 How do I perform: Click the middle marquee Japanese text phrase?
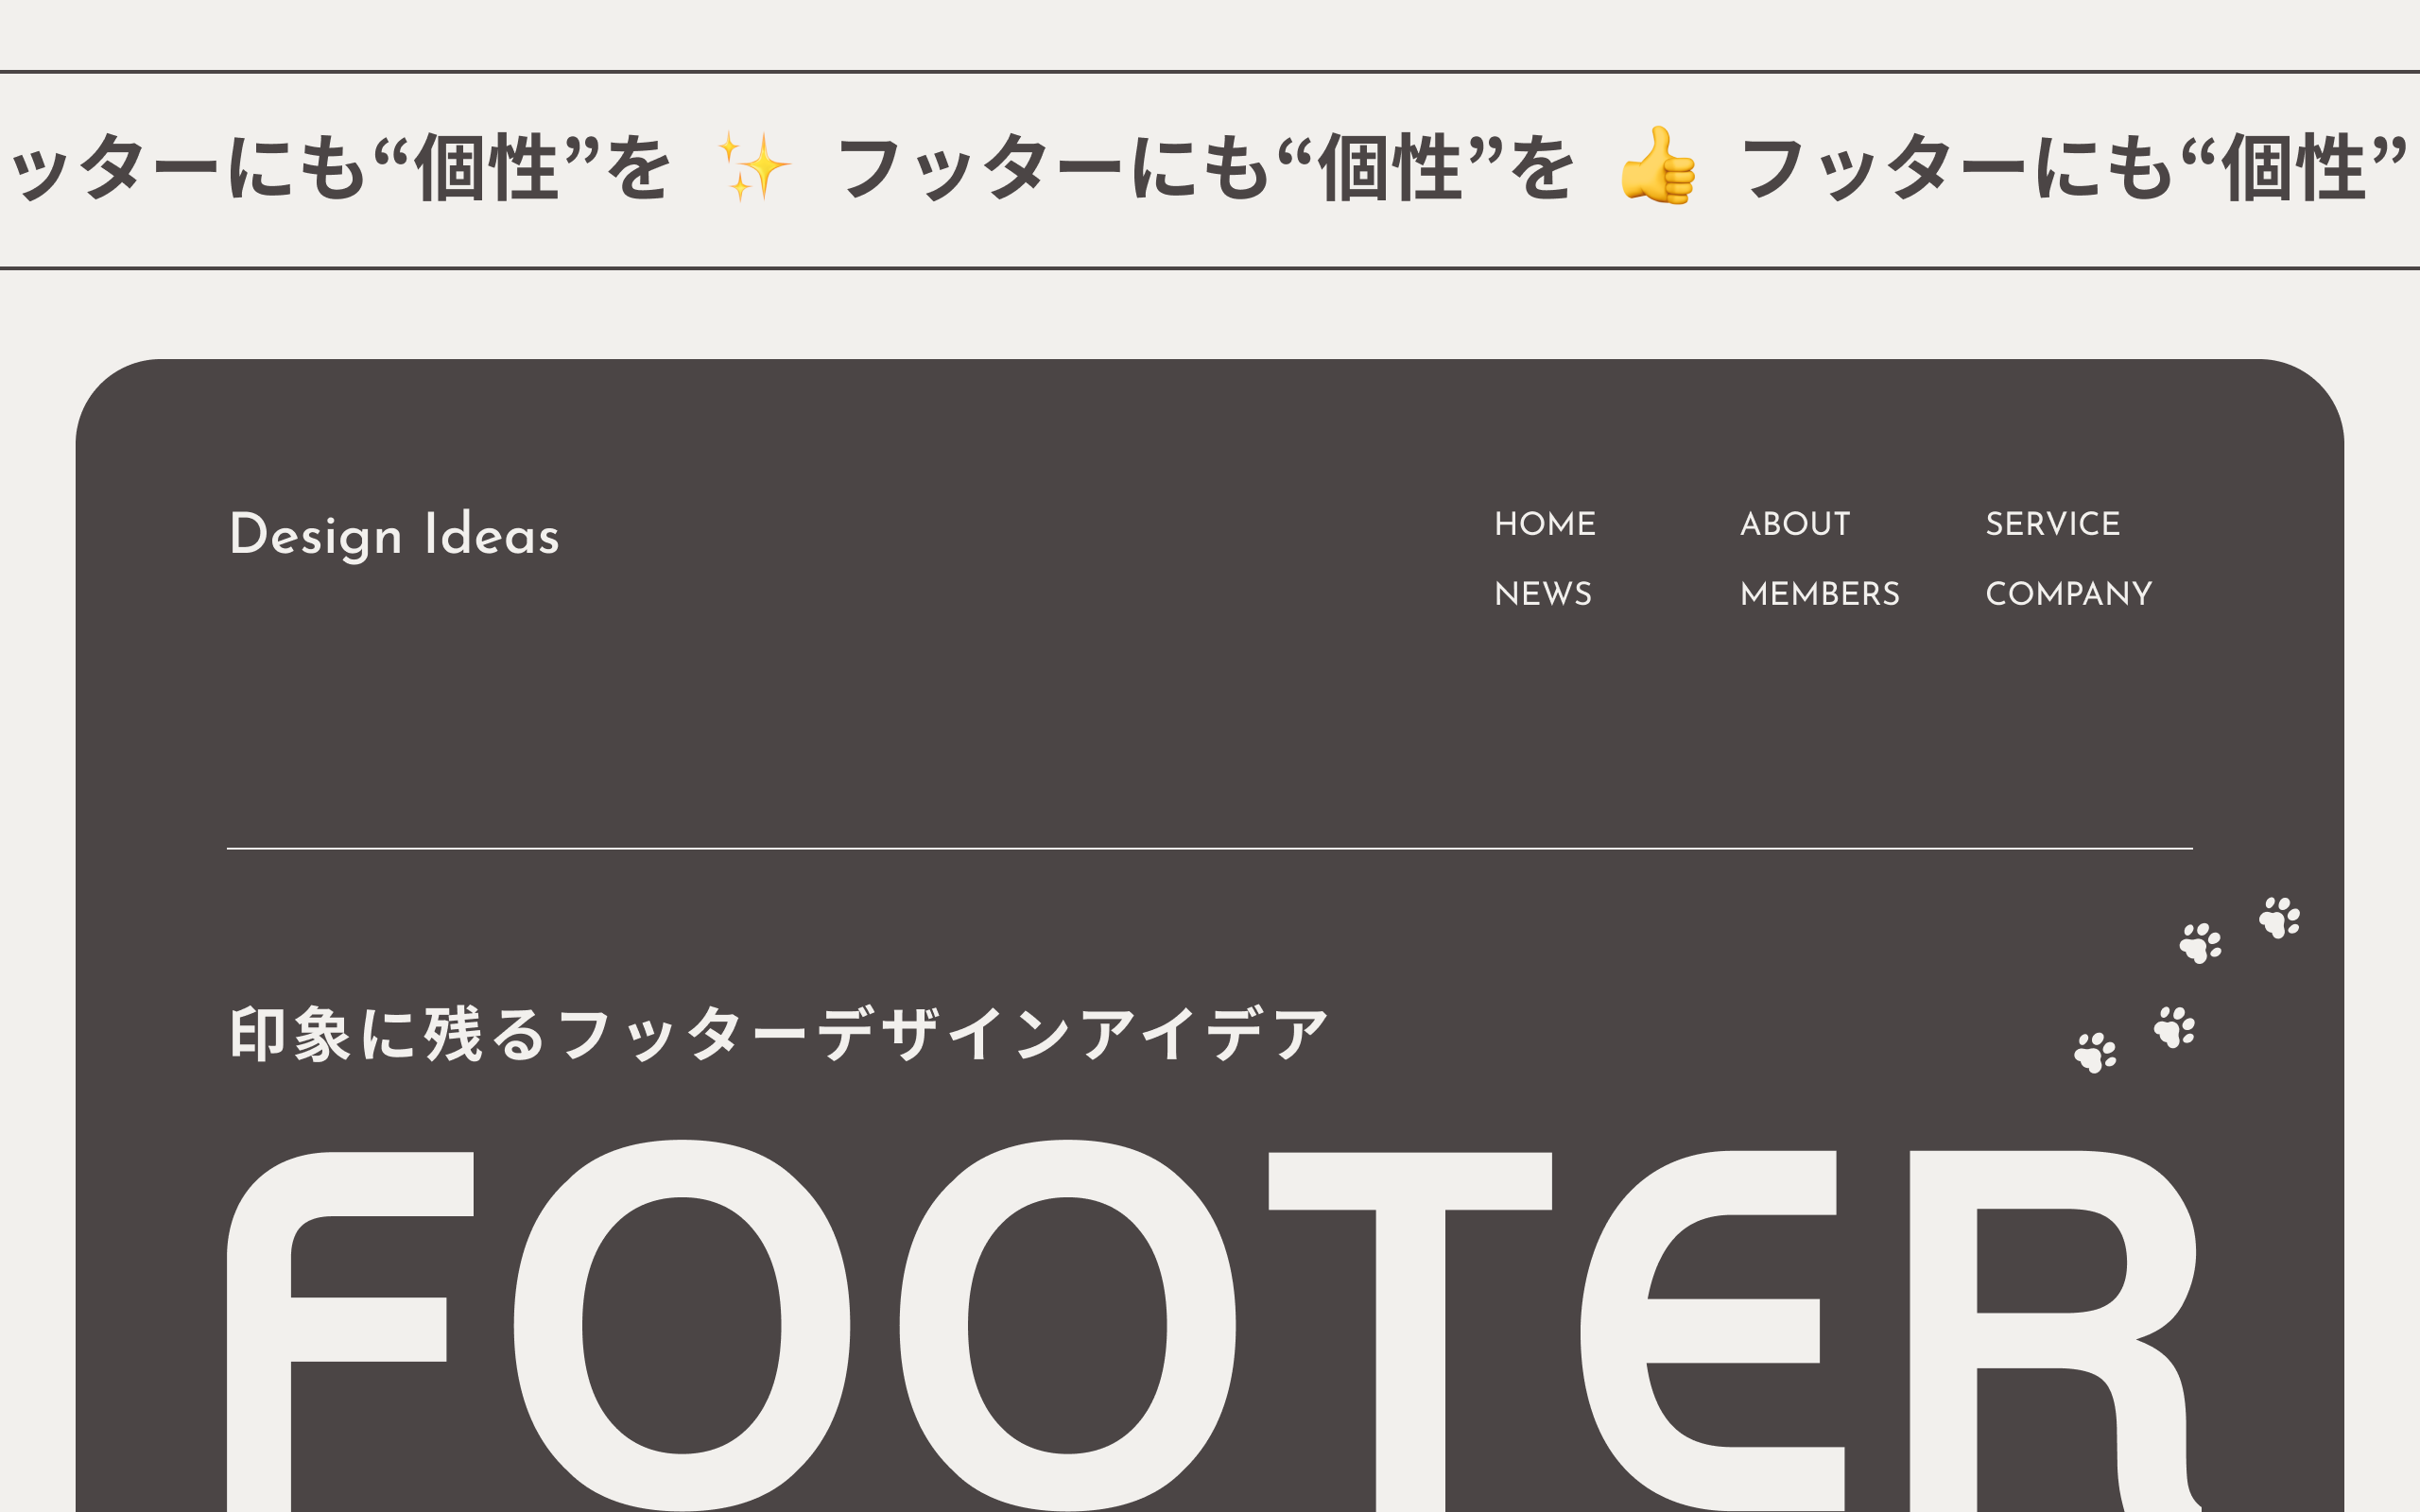tap(1205, 167)
